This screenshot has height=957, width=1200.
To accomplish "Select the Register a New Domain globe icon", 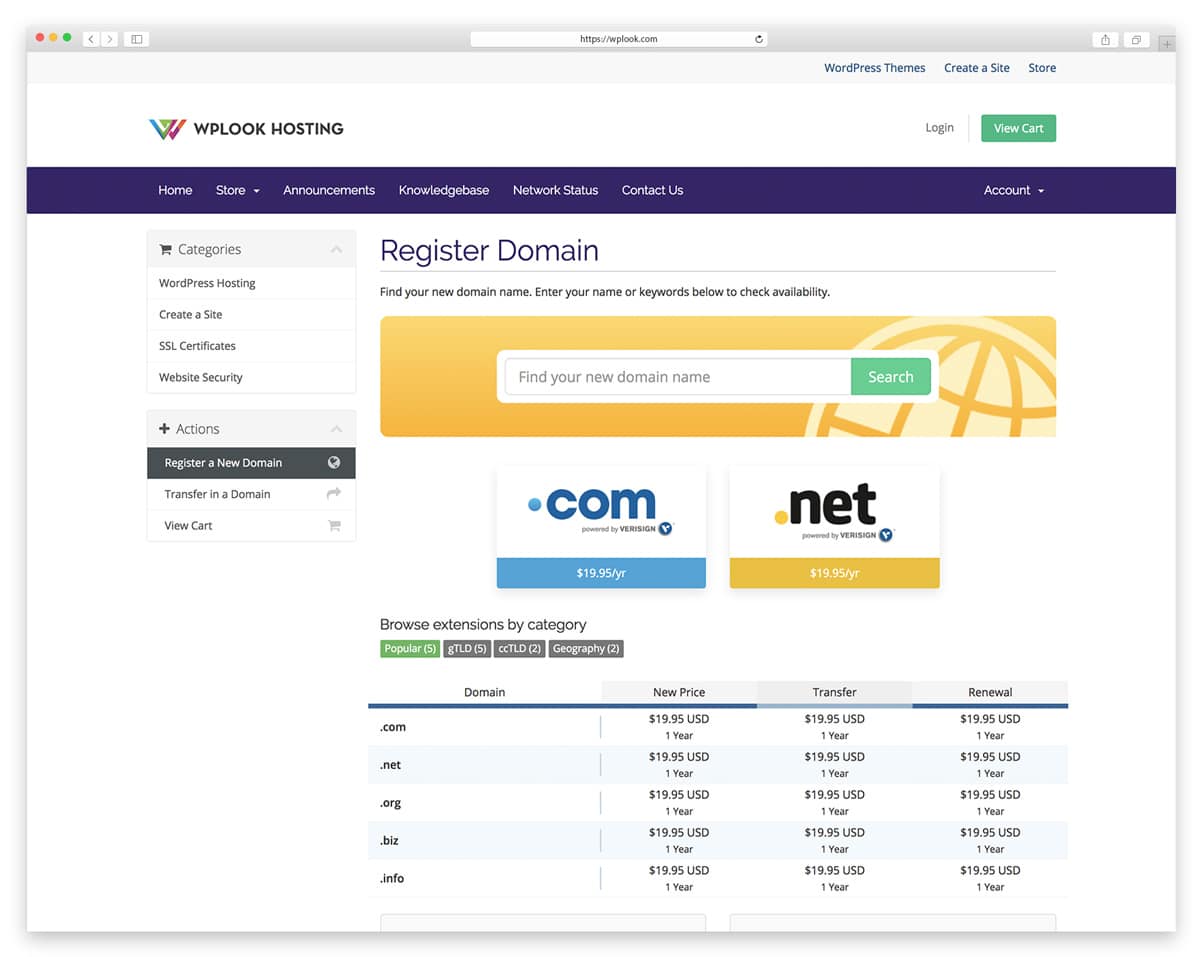I will point(334,462).
